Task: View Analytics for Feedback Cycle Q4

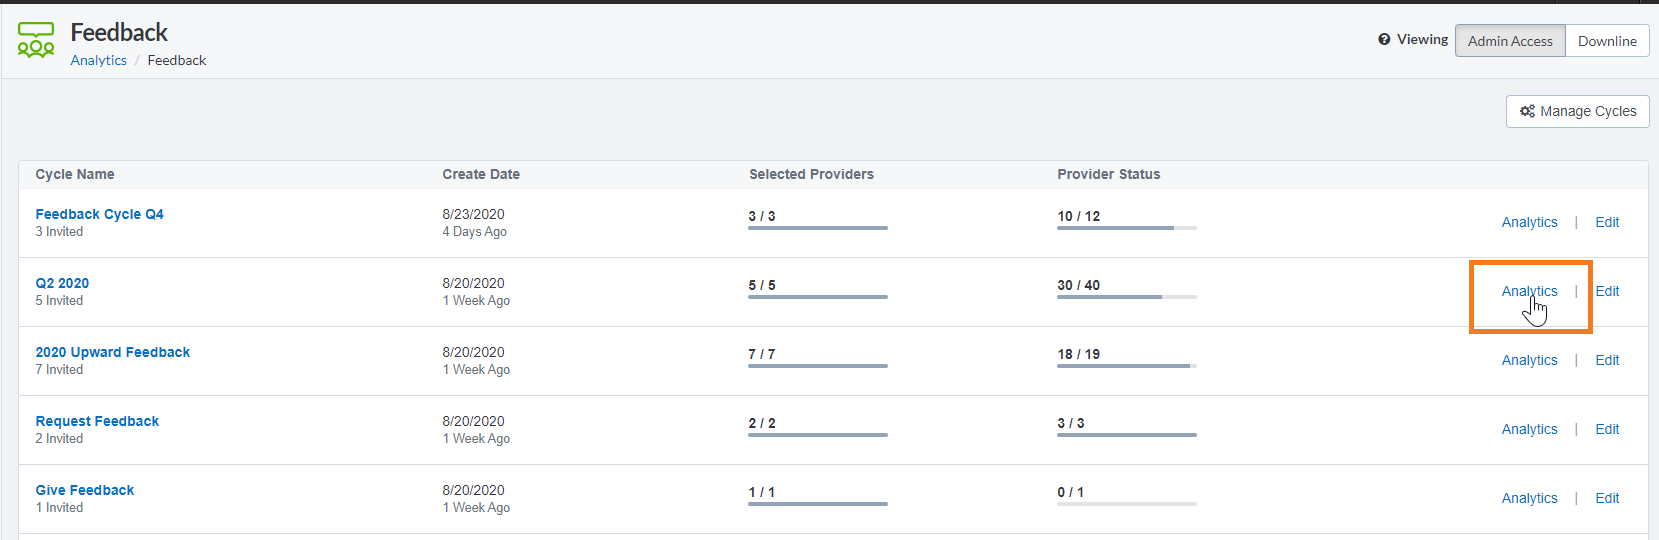Action: click(1529, 222)
